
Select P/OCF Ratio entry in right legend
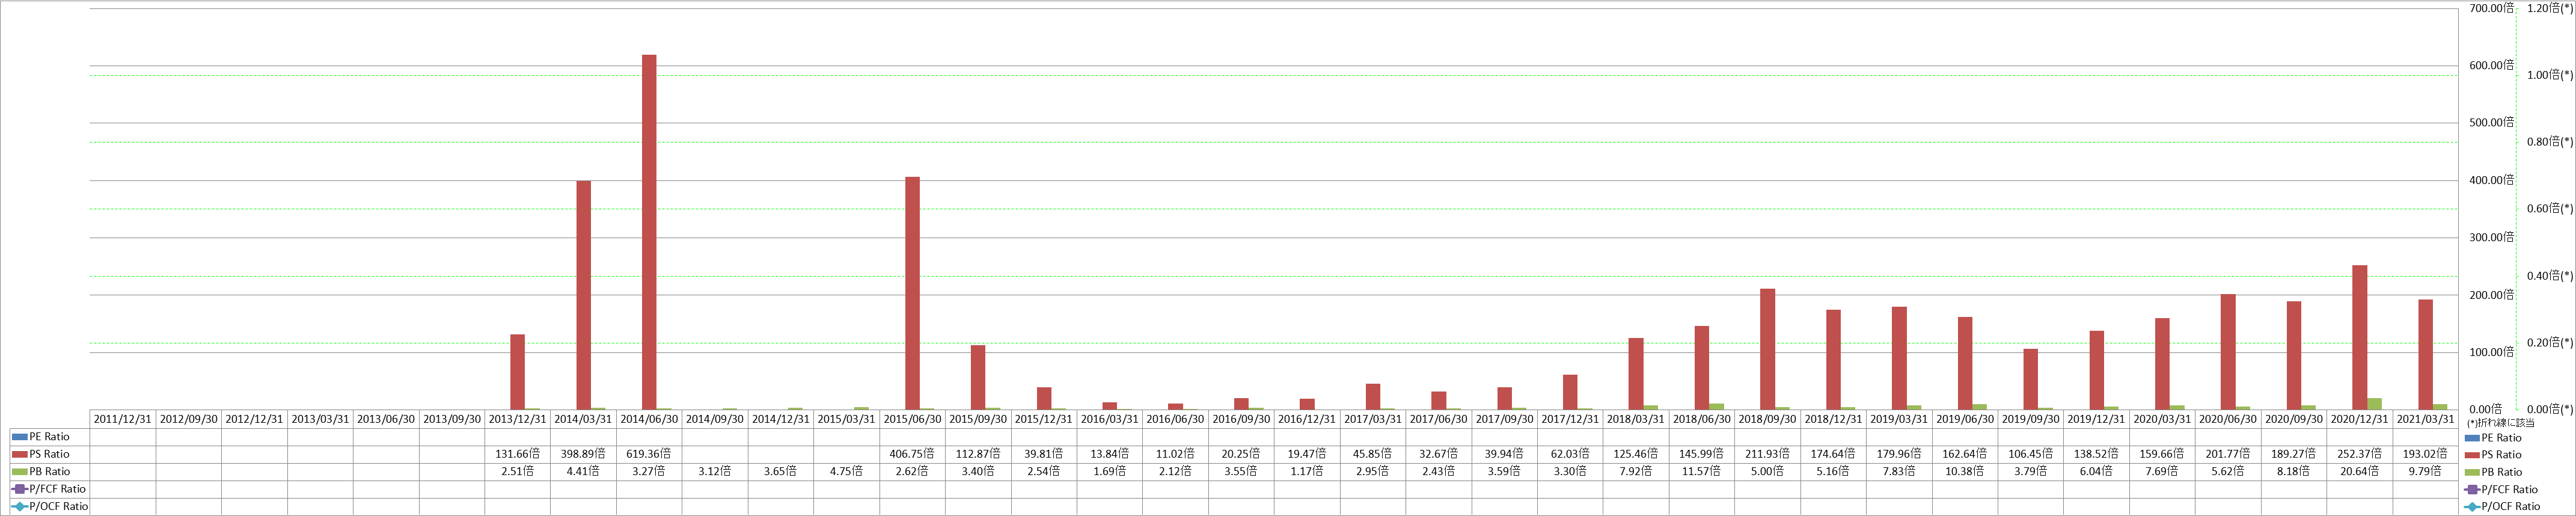click(x=2502, y=507)
